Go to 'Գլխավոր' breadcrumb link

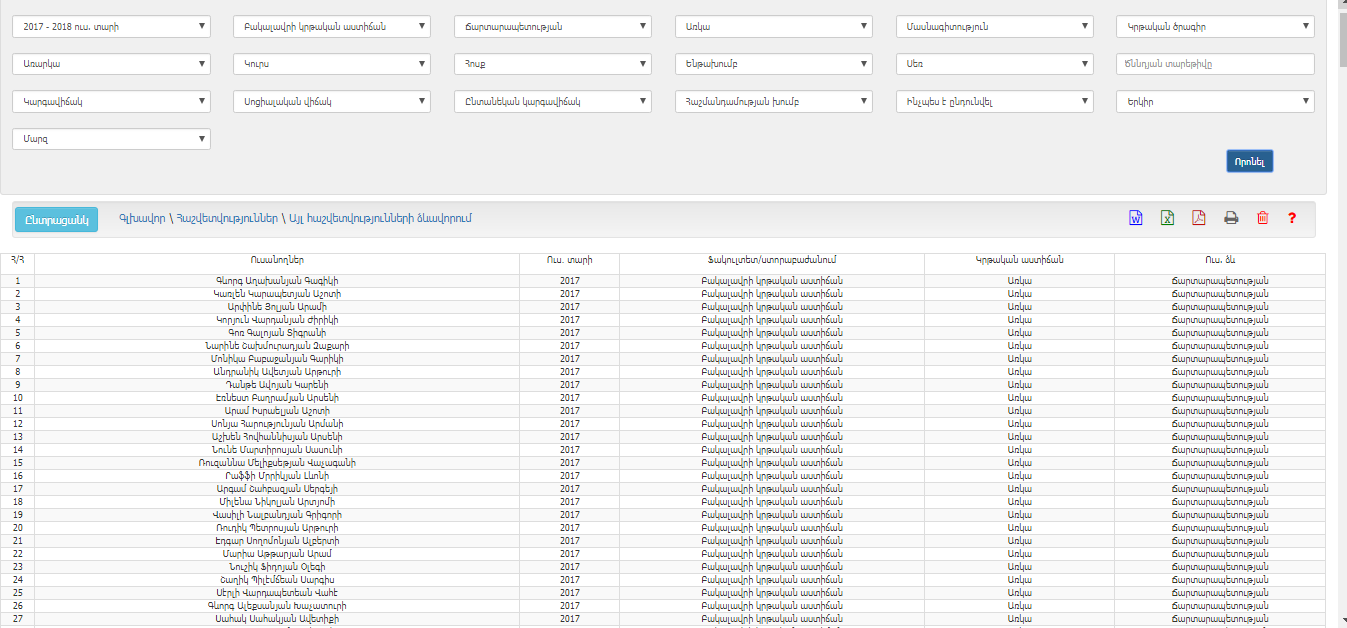pyautogui.click(x=139, y=218)
